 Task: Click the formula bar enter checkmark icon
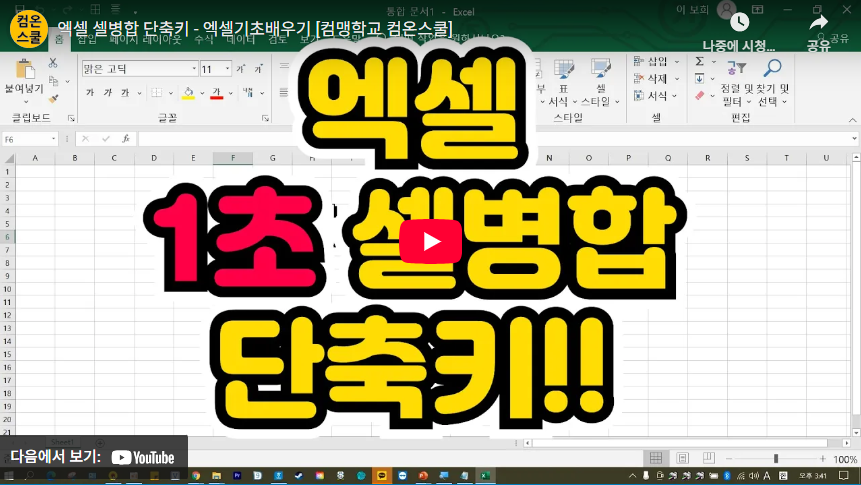click(105, 139)
